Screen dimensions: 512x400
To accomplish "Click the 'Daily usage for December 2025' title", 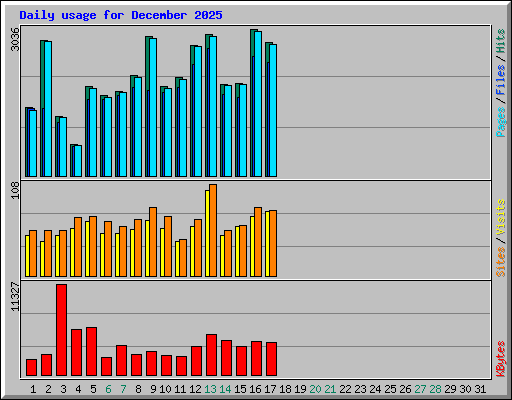I will (121, 15).
